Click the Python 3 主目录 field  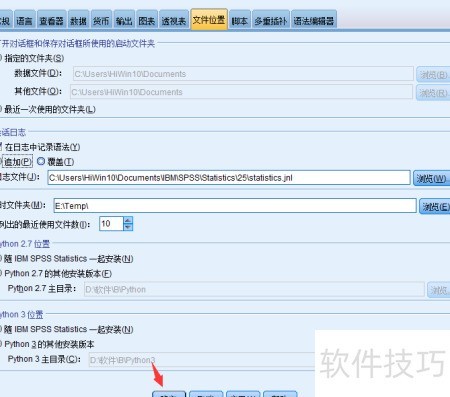click(x=202, y=360)
